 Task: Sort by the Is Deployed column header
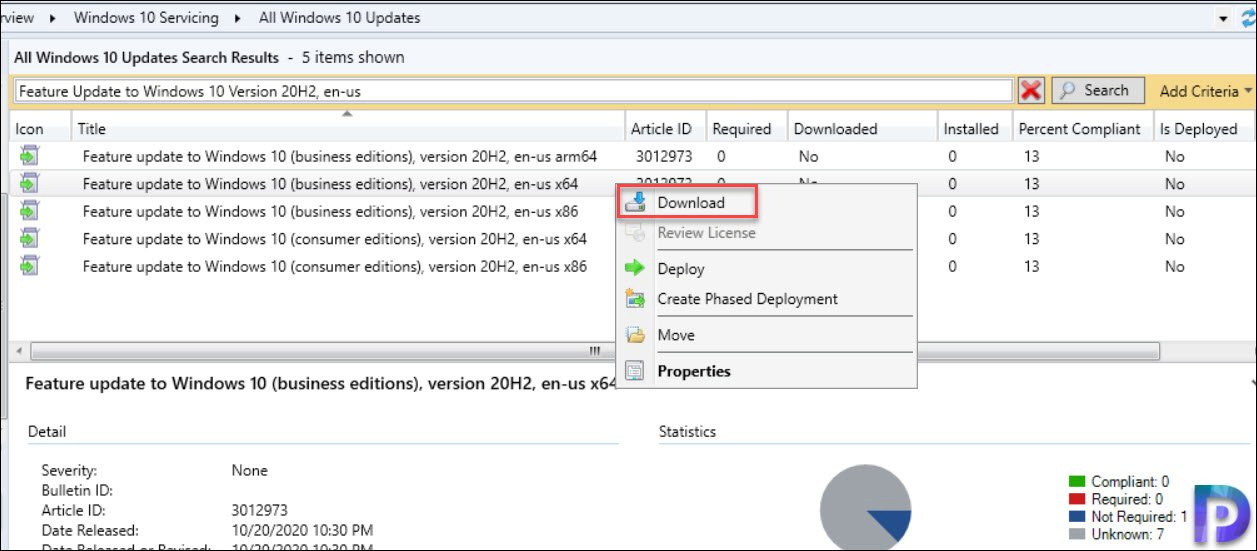click(x=1204, y=128)
